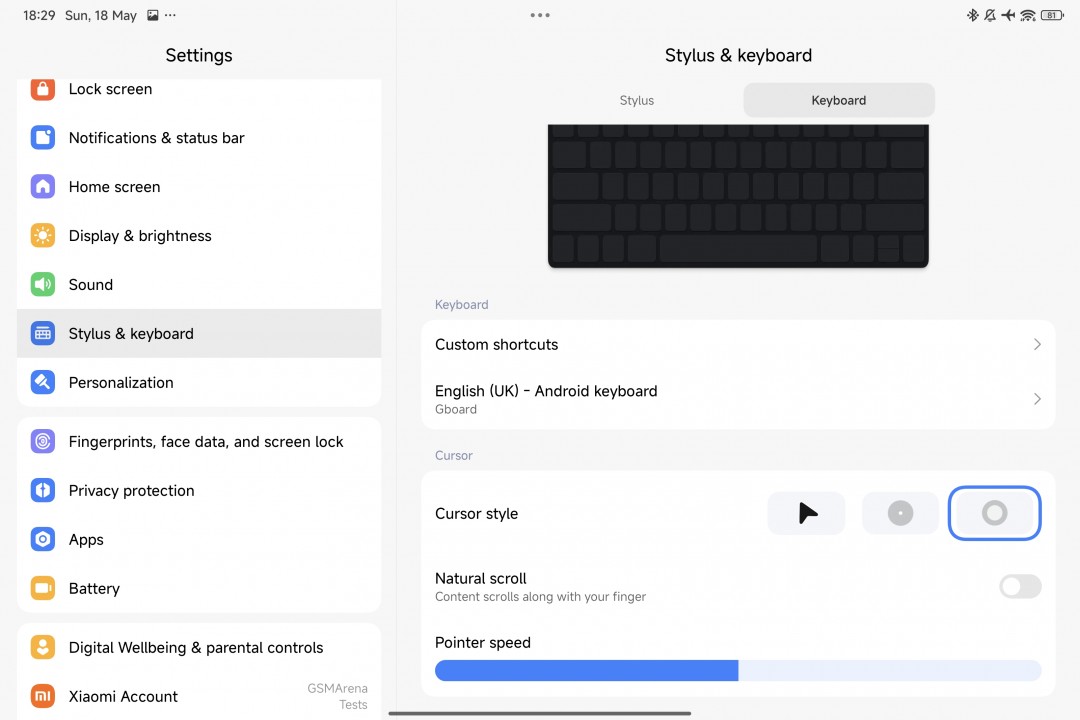Tap the Personalization icon
The image size is (1080, 720).
(42, 383)
